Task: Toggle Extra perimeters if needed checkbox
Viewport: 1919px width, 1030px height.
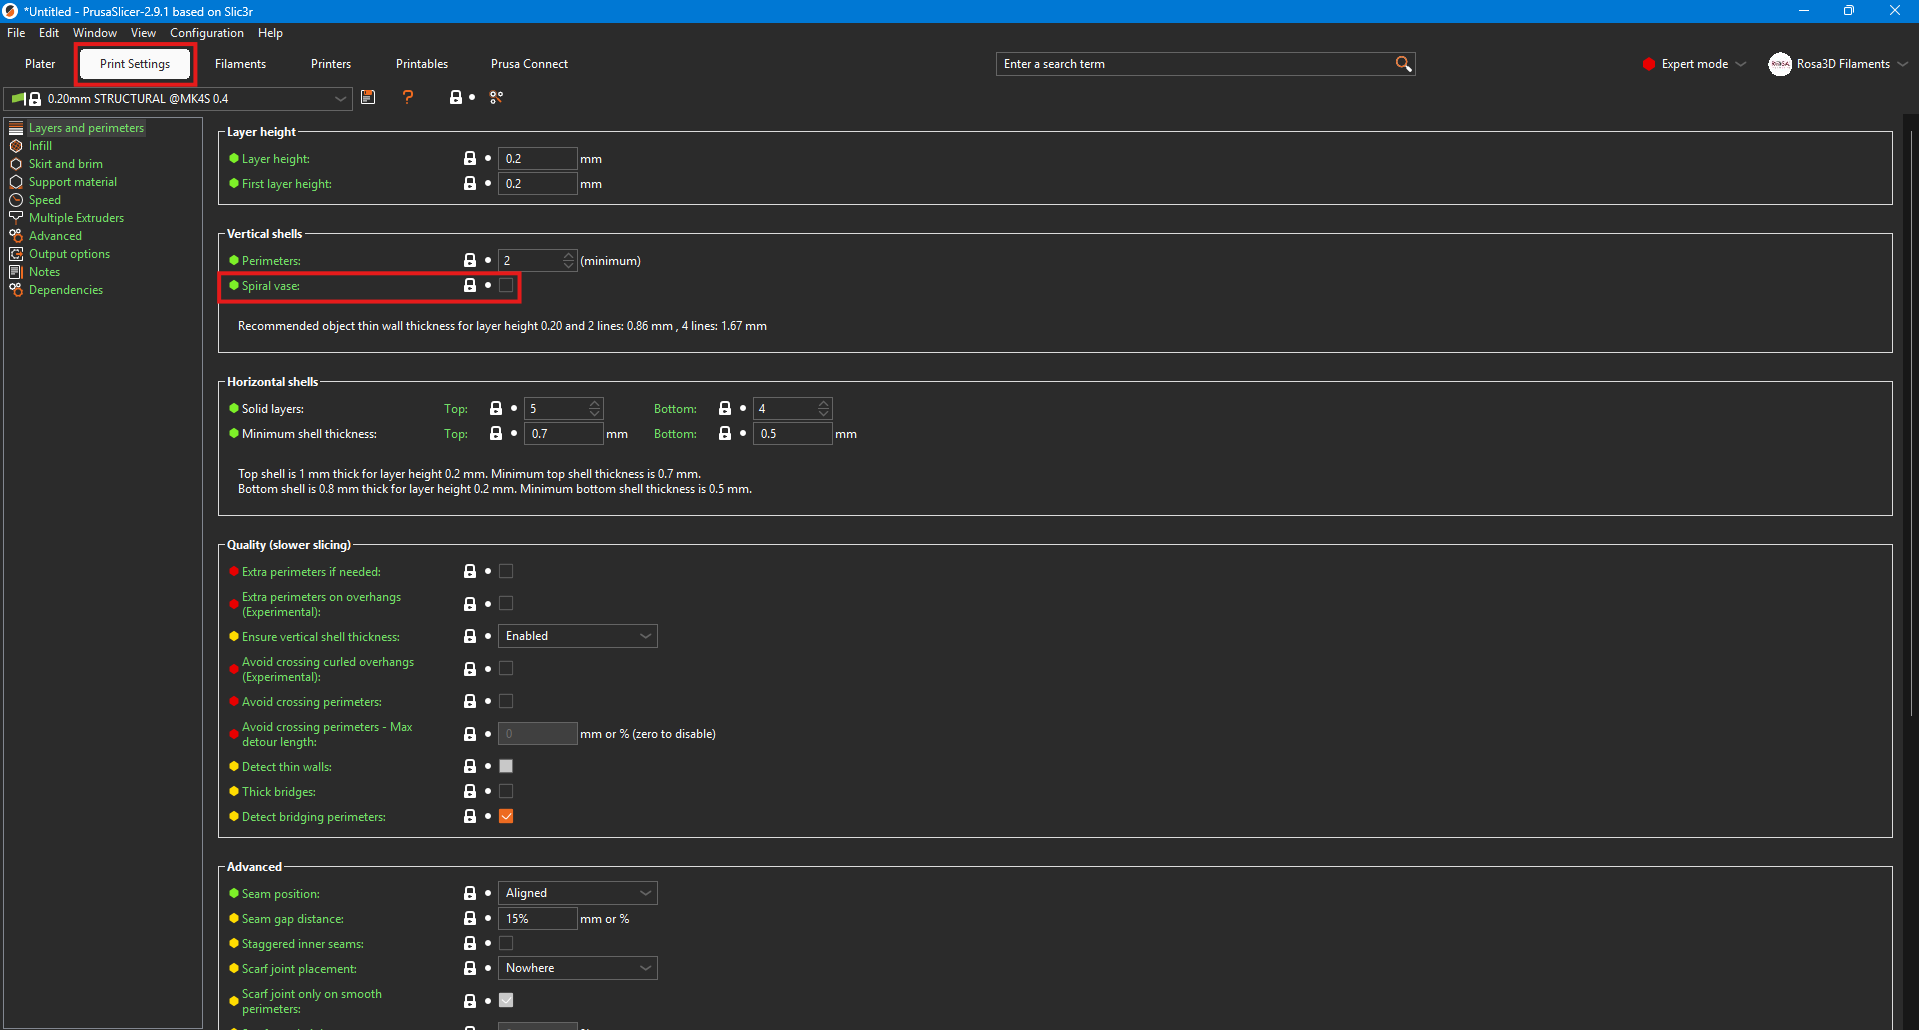Action: point(506,571)
